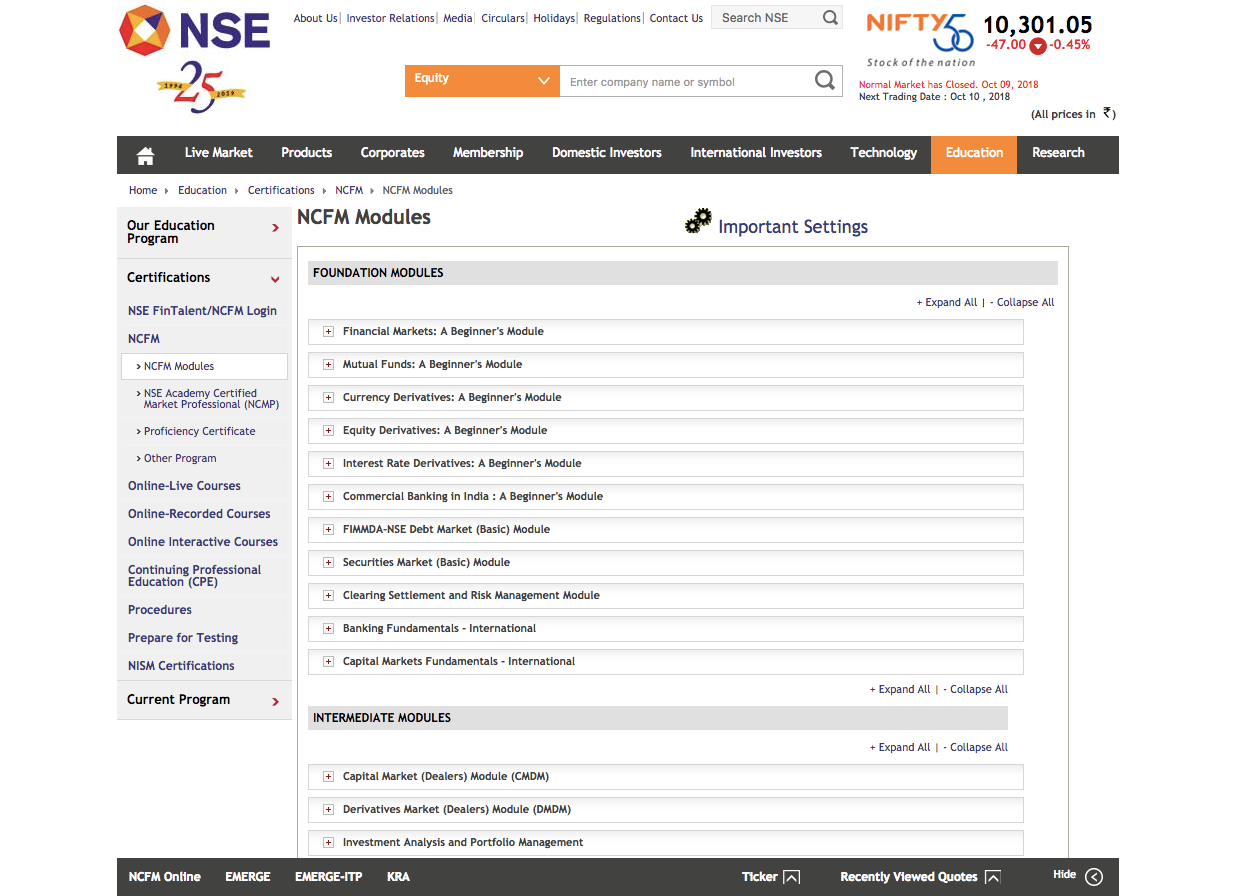Open NISM Certifications in sidebar

pos(181,666)
